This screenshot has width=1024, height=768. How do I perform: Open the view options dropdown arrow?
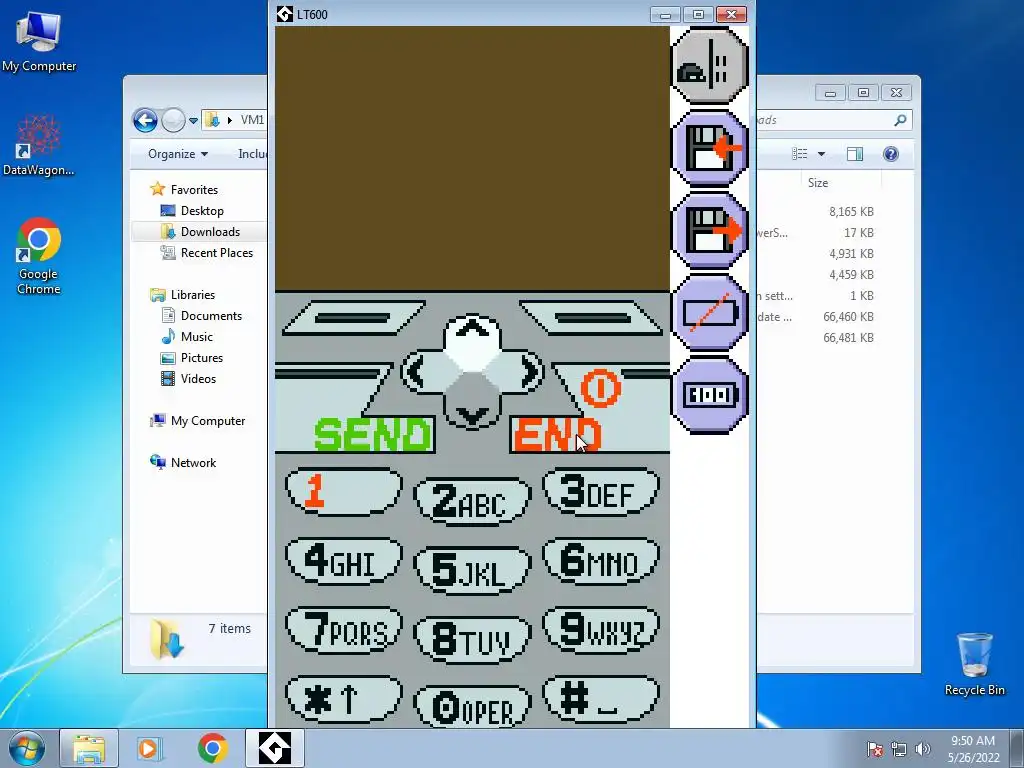pyautogui.click(x=822, y=154)
